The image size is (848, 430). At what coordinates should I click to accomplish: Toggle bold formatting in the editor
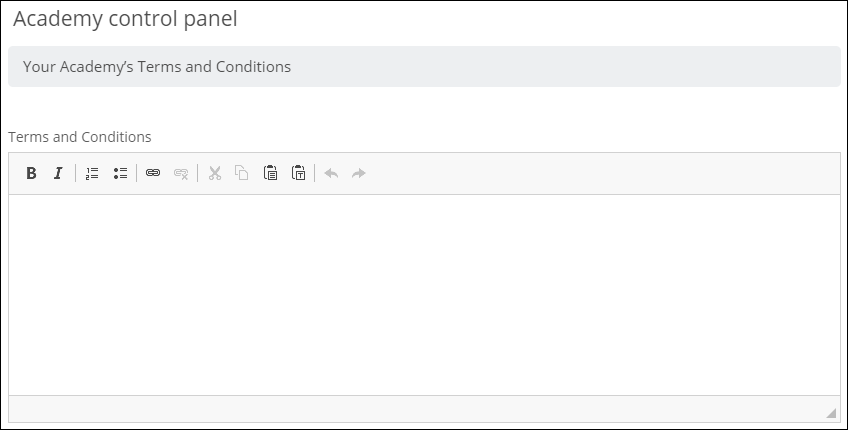[31, 173]
